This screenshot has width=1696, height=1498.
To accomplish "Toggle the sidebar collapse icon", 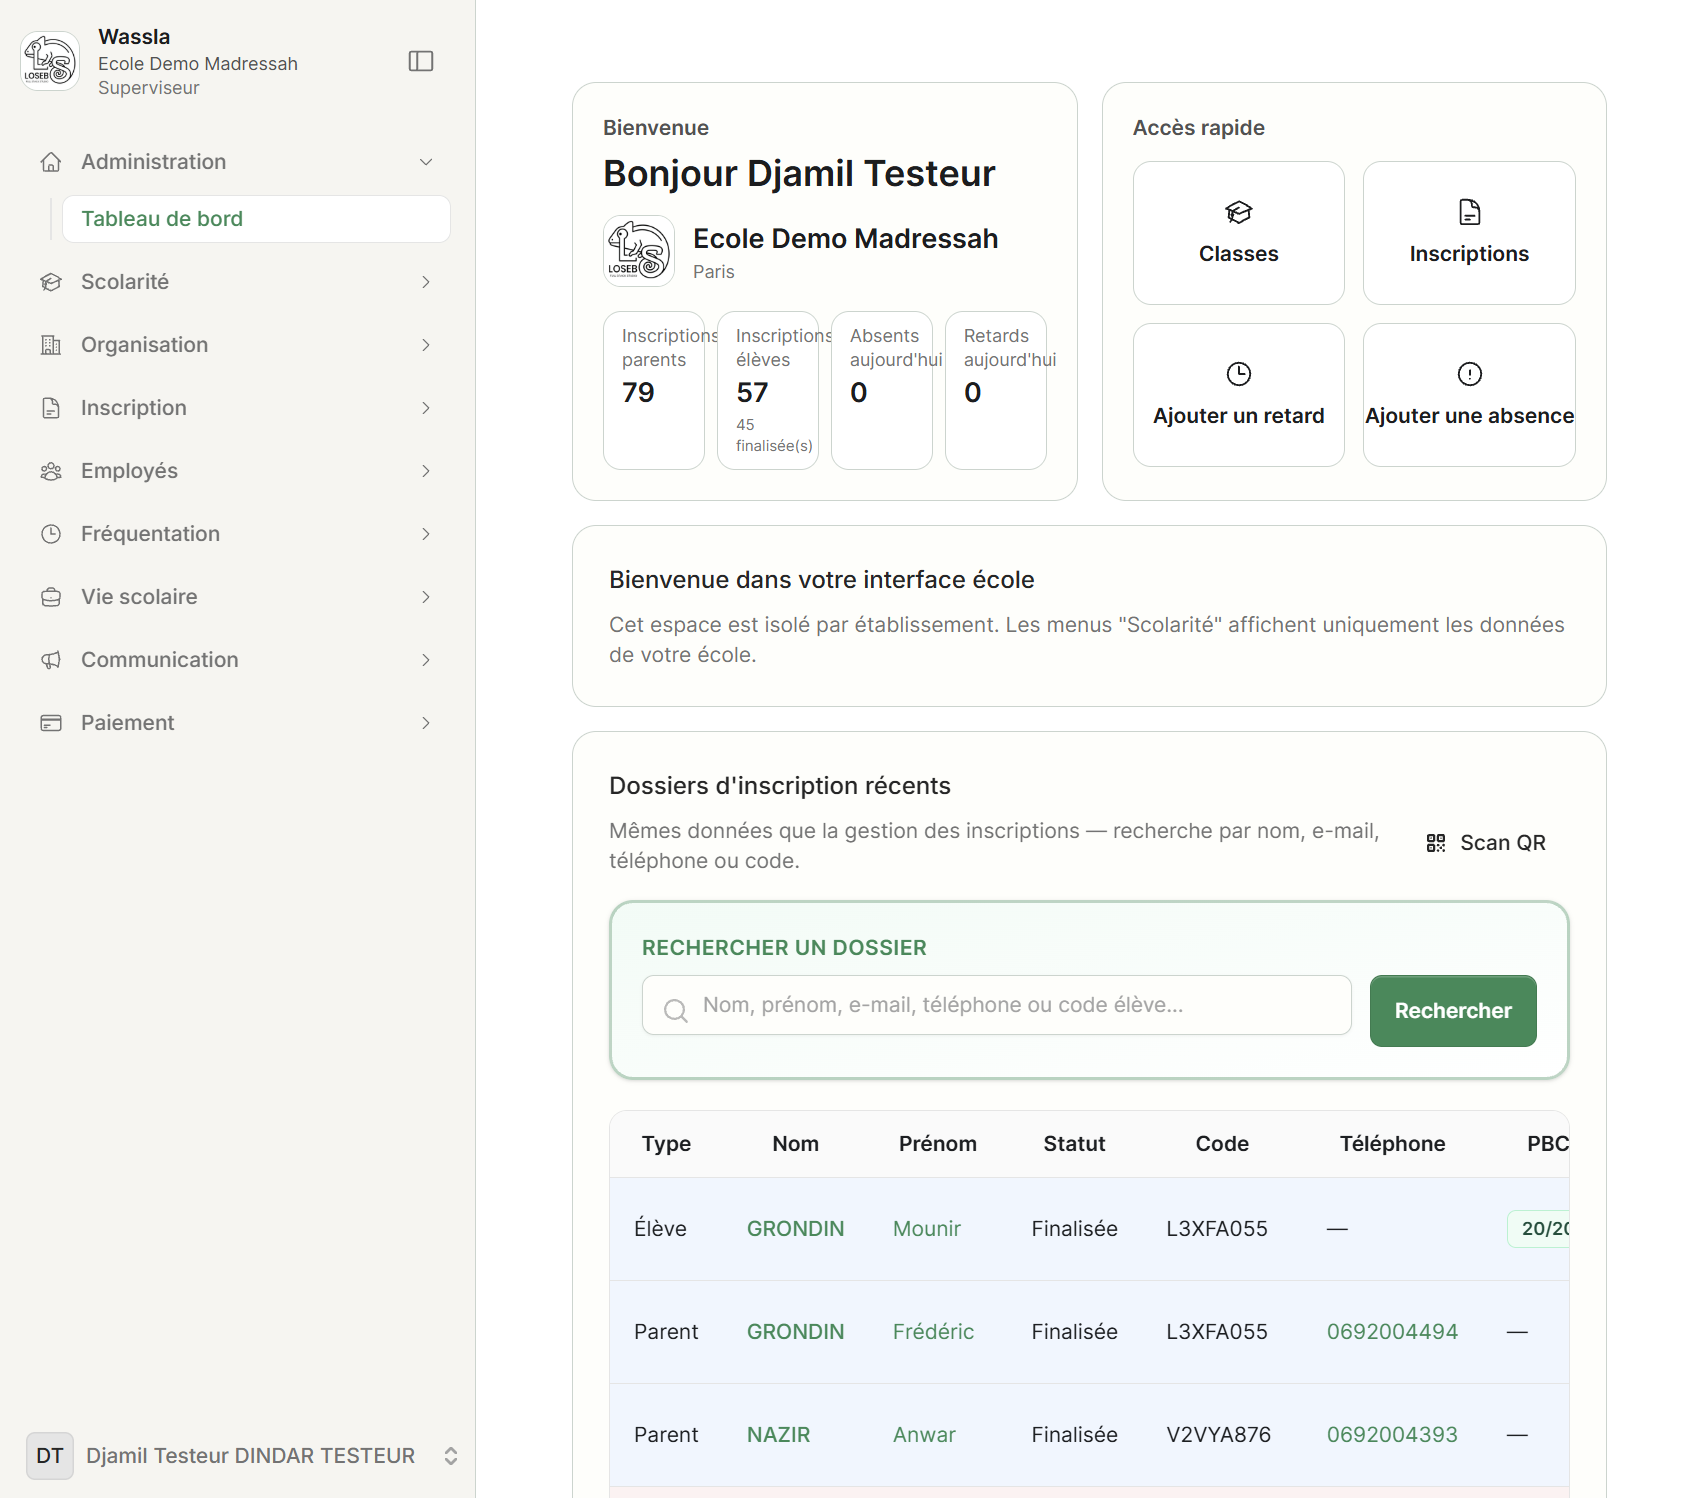I will 421,61.
